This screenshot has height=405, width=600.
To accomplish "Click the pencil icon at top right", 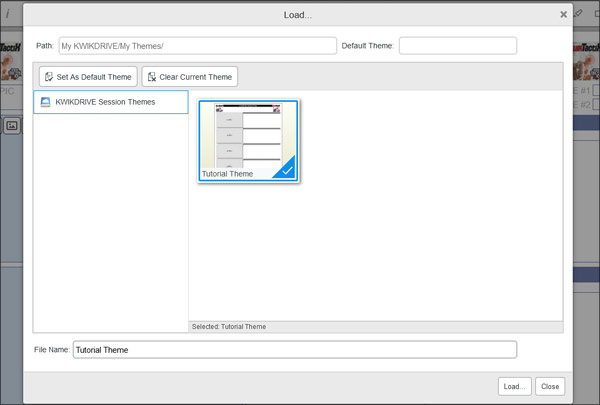I will point(579,14).
